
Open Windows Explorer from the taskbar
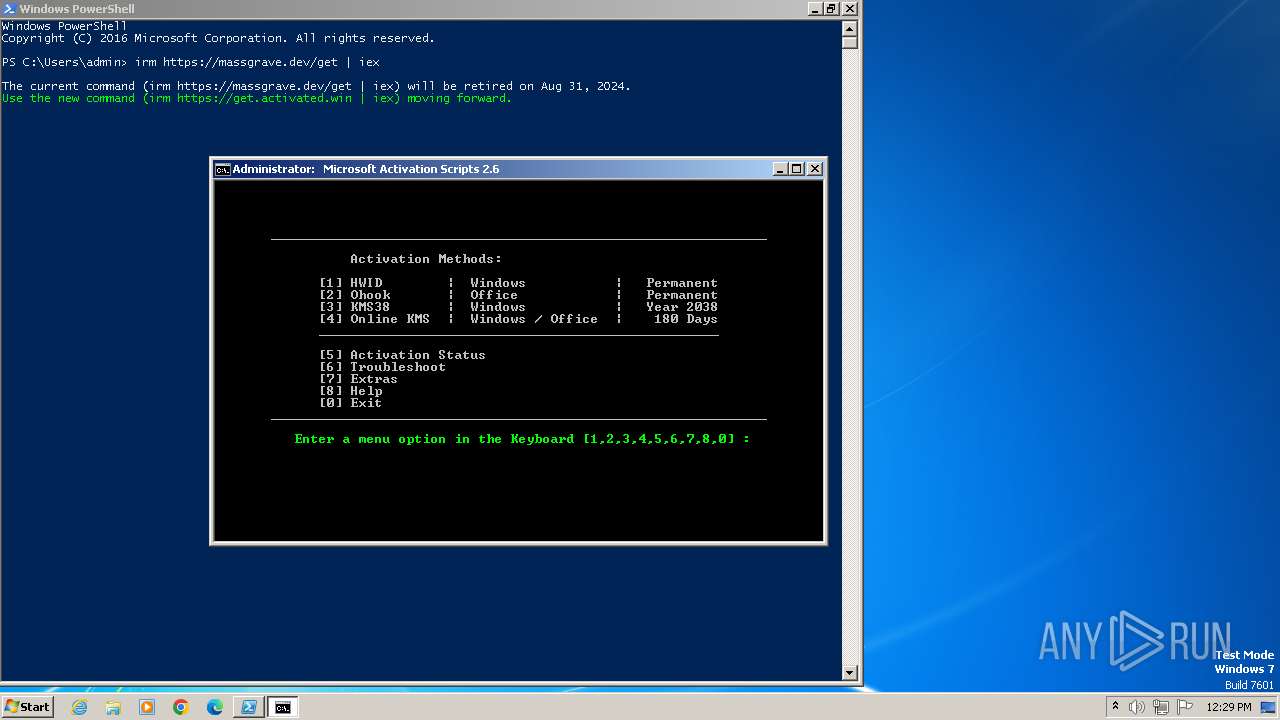pos(113,707)
